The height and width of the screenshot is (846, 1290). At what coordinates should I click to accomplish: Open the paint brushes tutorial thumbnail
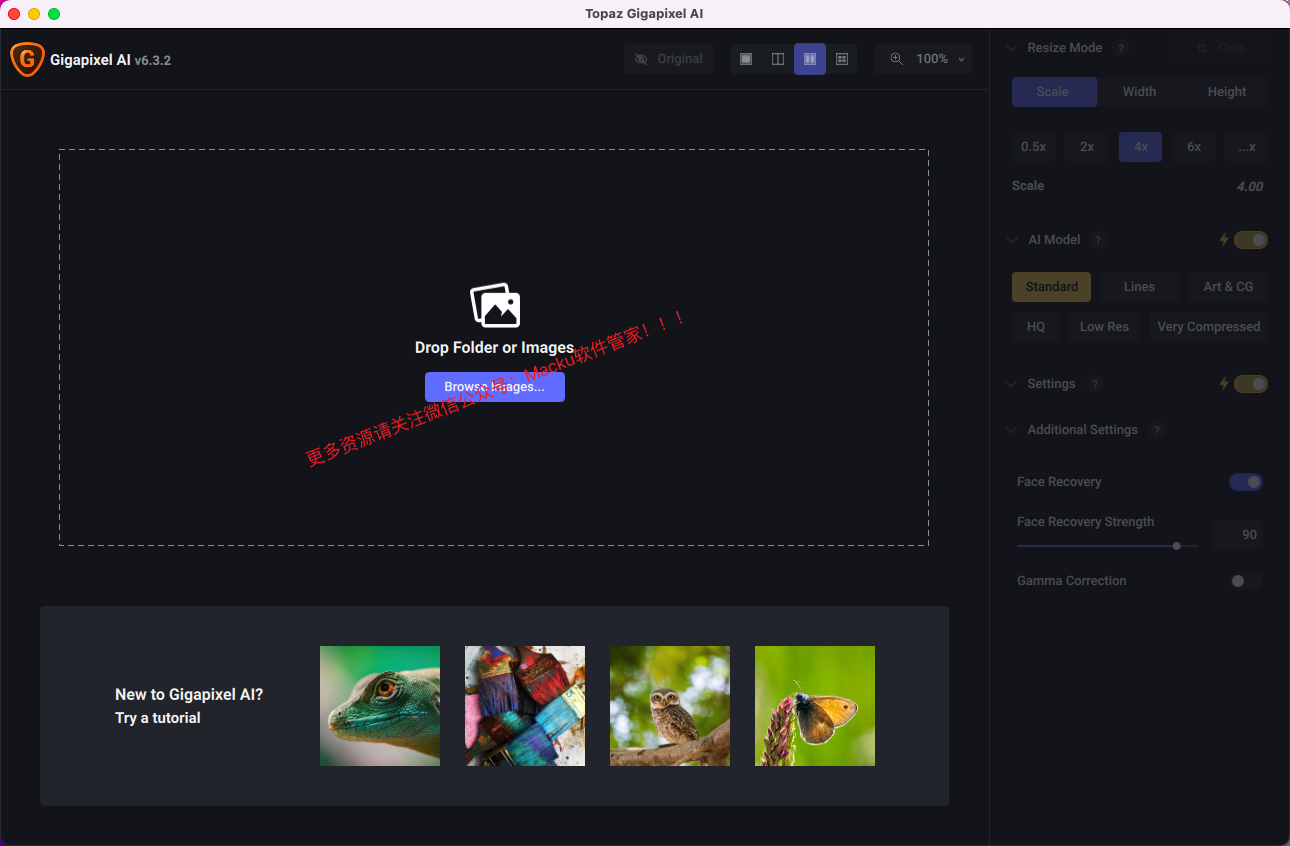tap(525, 706)
